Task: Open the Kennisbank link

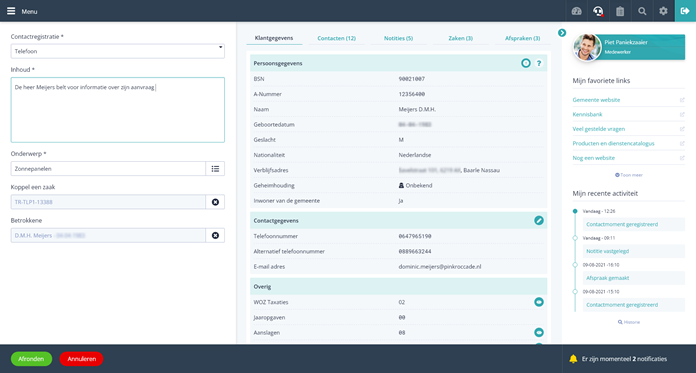Action: click(x=587, y=115)
